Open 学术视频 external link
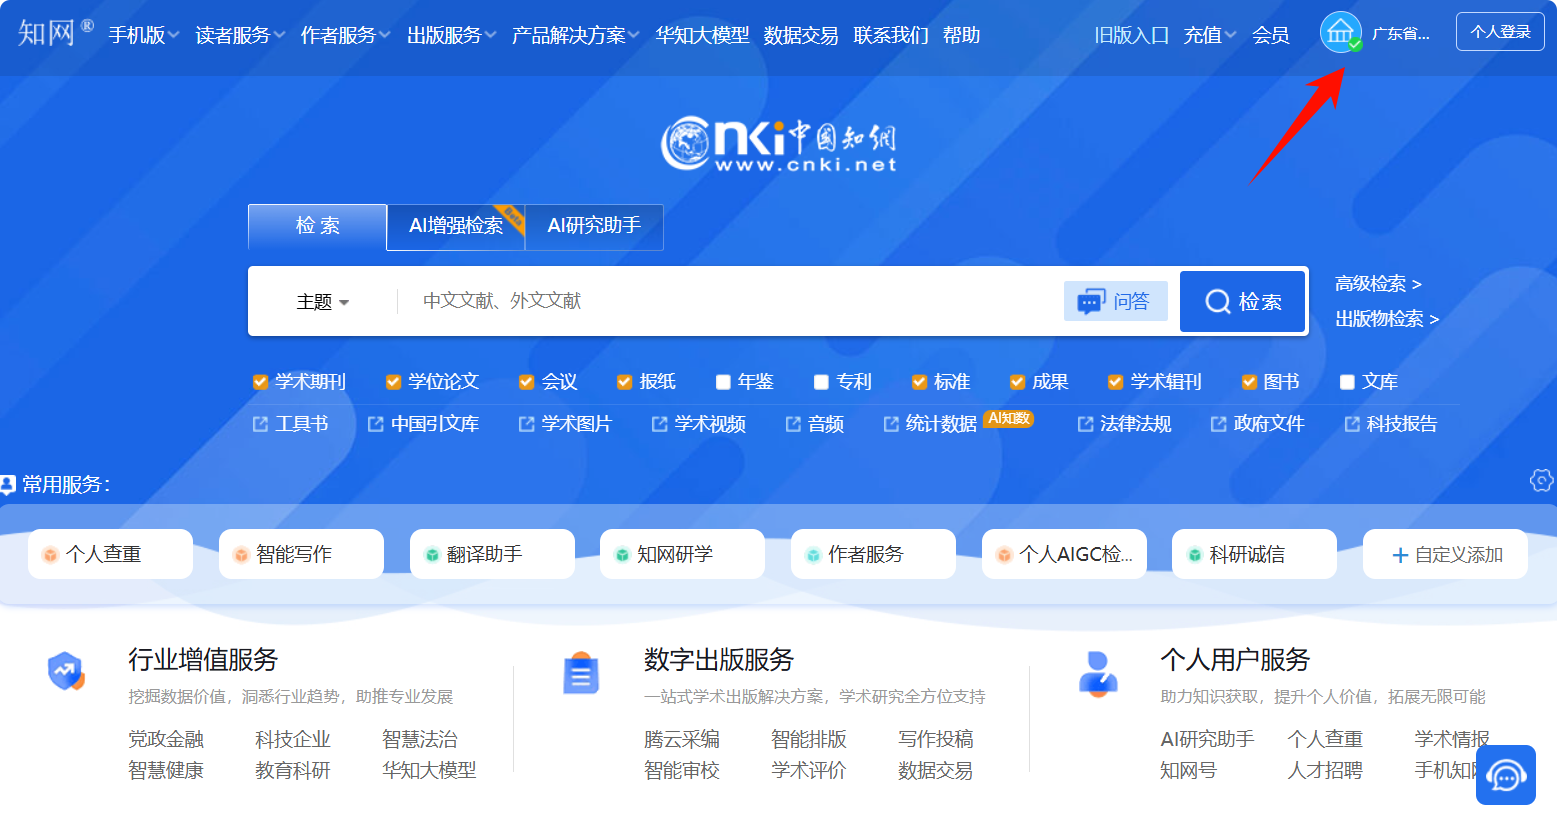 [698, 424]
